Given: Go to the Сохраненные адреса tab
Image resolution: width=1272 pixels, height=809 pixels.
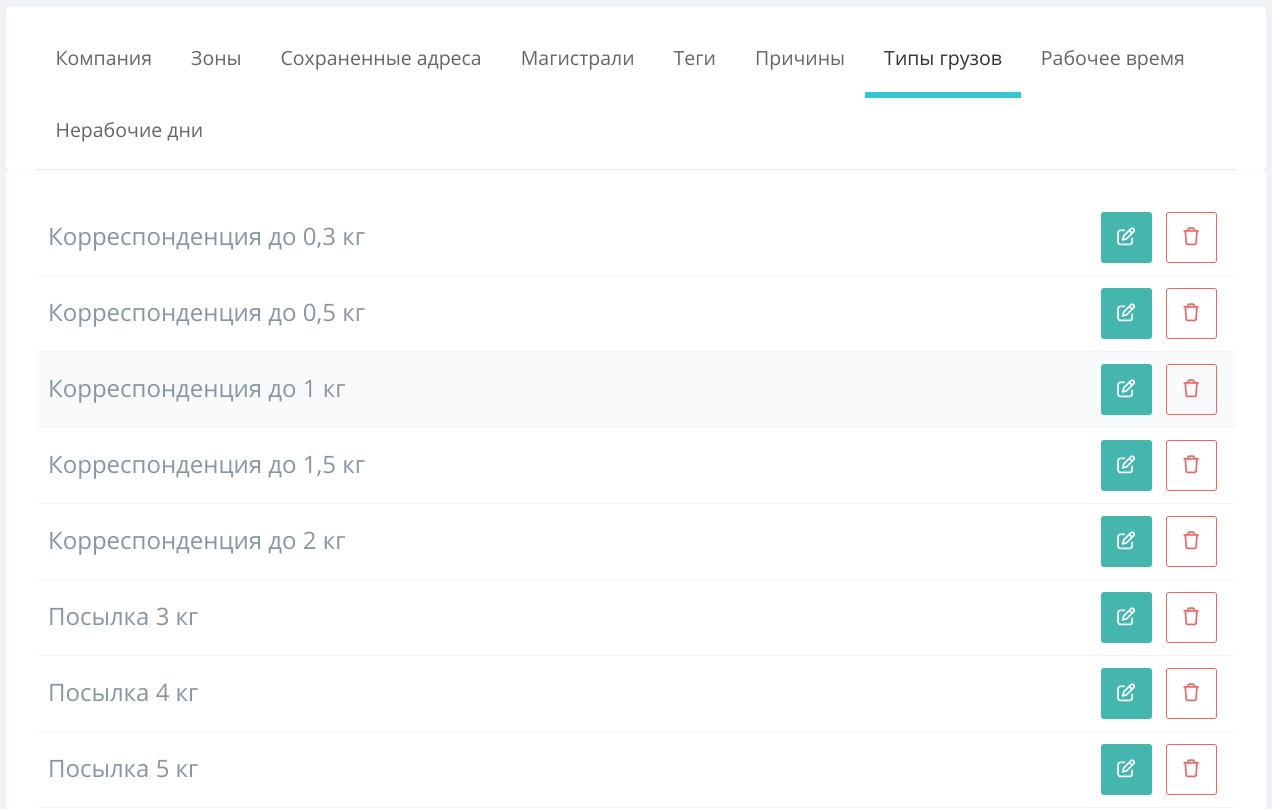Looking at the screenshot, I should (x=381, y=58).
